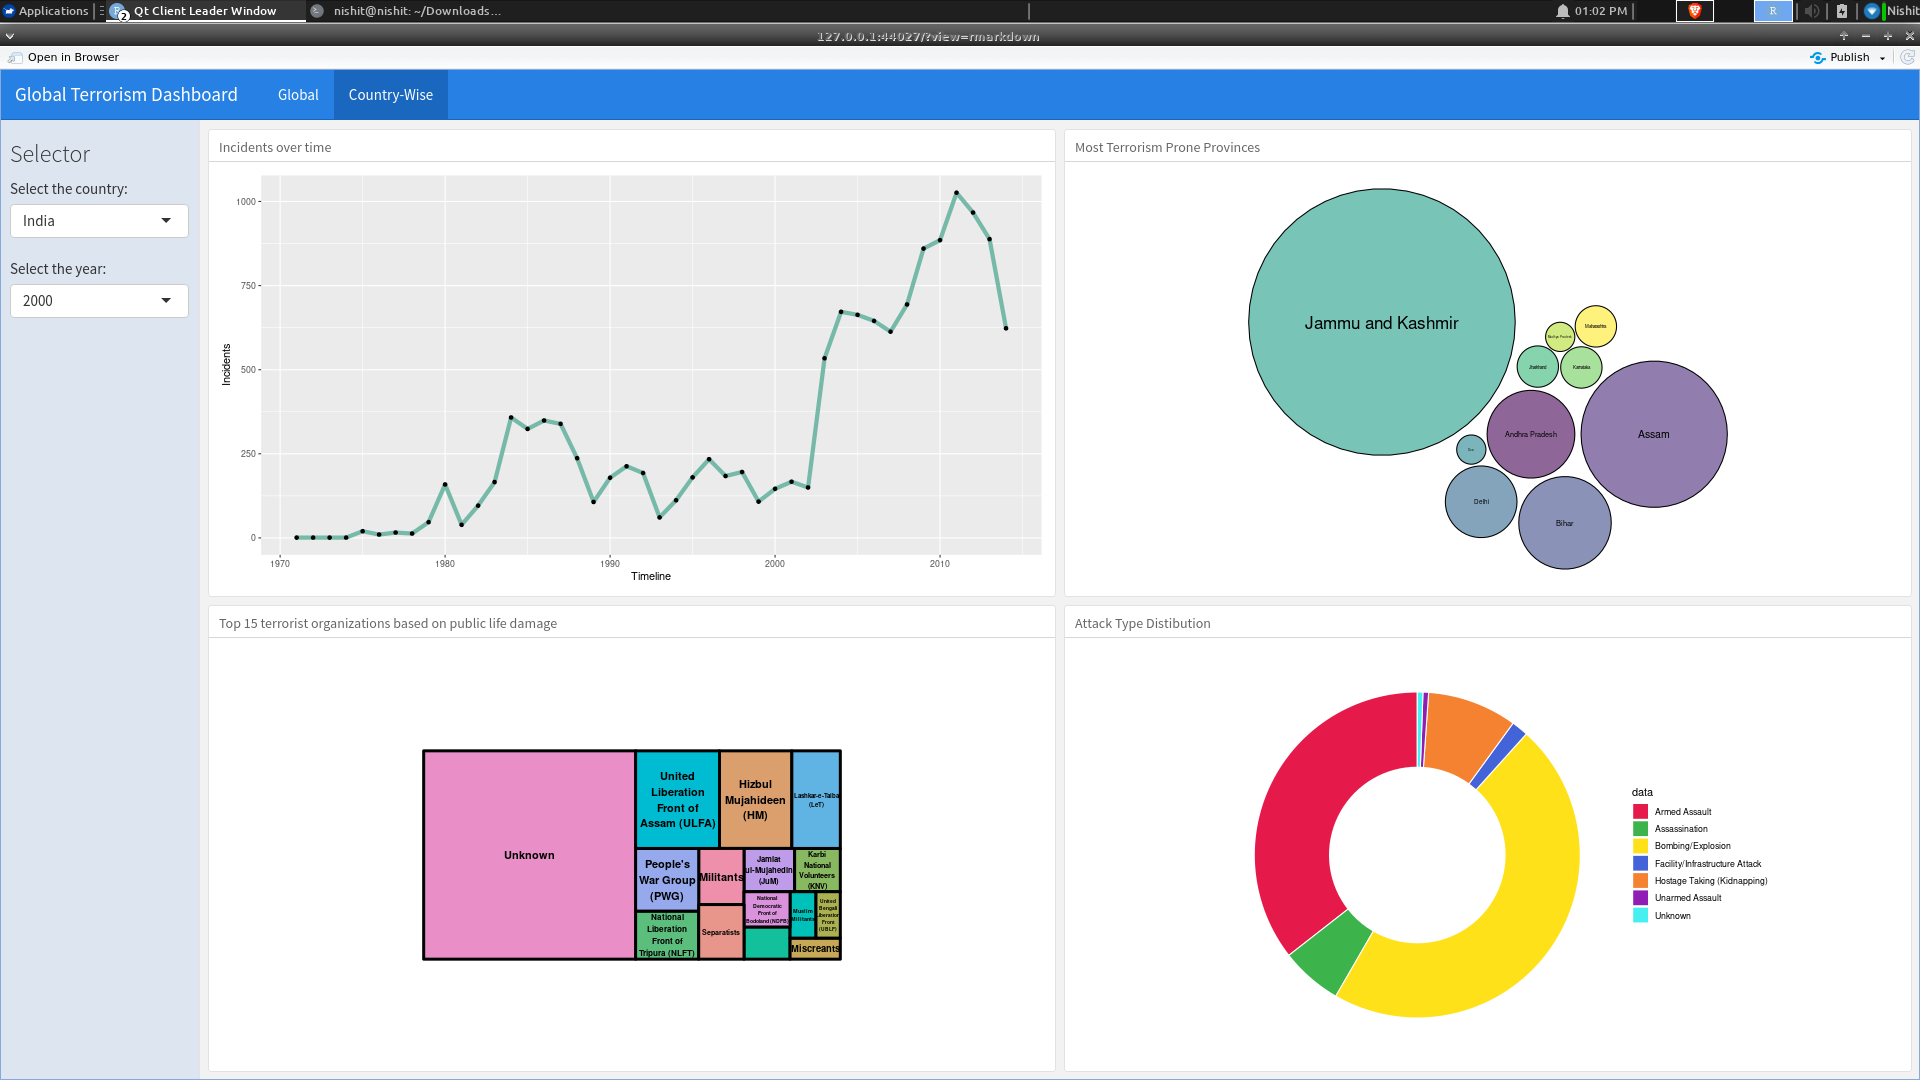1920x1080 pixels.
Task: Open the year dropdown showing 2000
Action: 99,301
